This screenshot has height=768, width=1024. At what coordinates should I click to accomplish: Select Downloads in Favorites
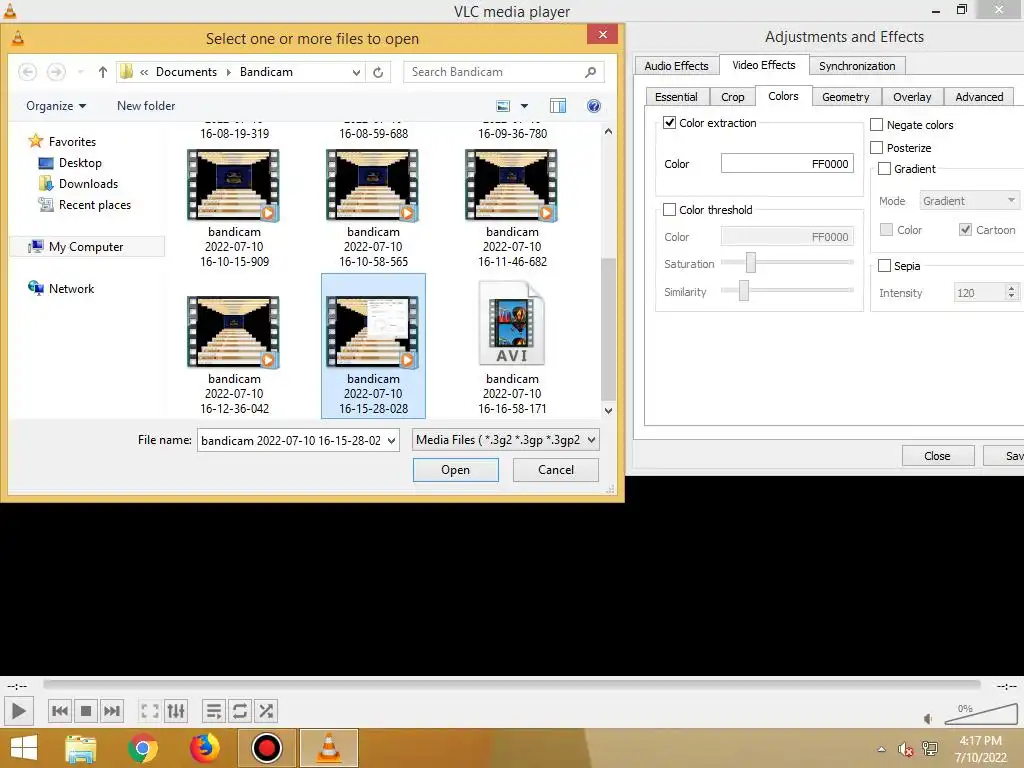[78, 184]
